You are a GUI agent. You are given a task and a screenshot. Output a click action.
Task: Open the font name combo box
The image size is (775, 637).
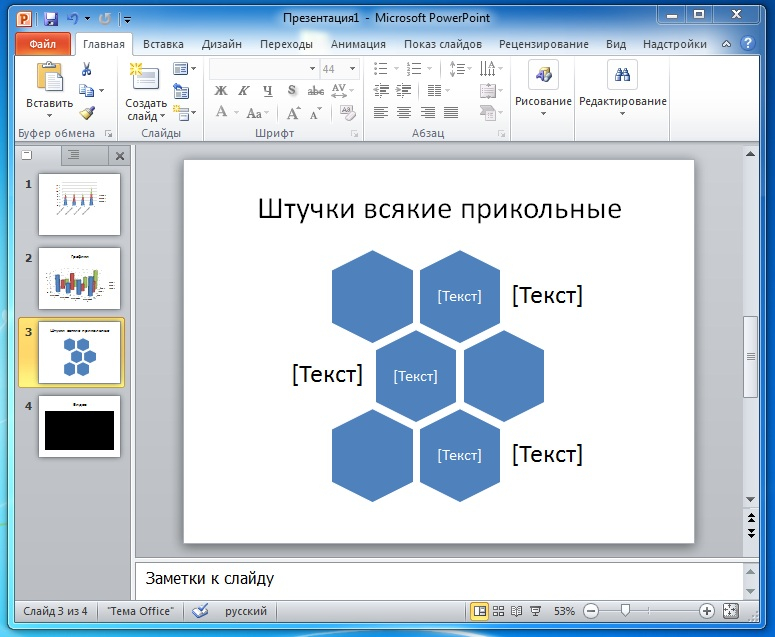(x=263, y=69)
